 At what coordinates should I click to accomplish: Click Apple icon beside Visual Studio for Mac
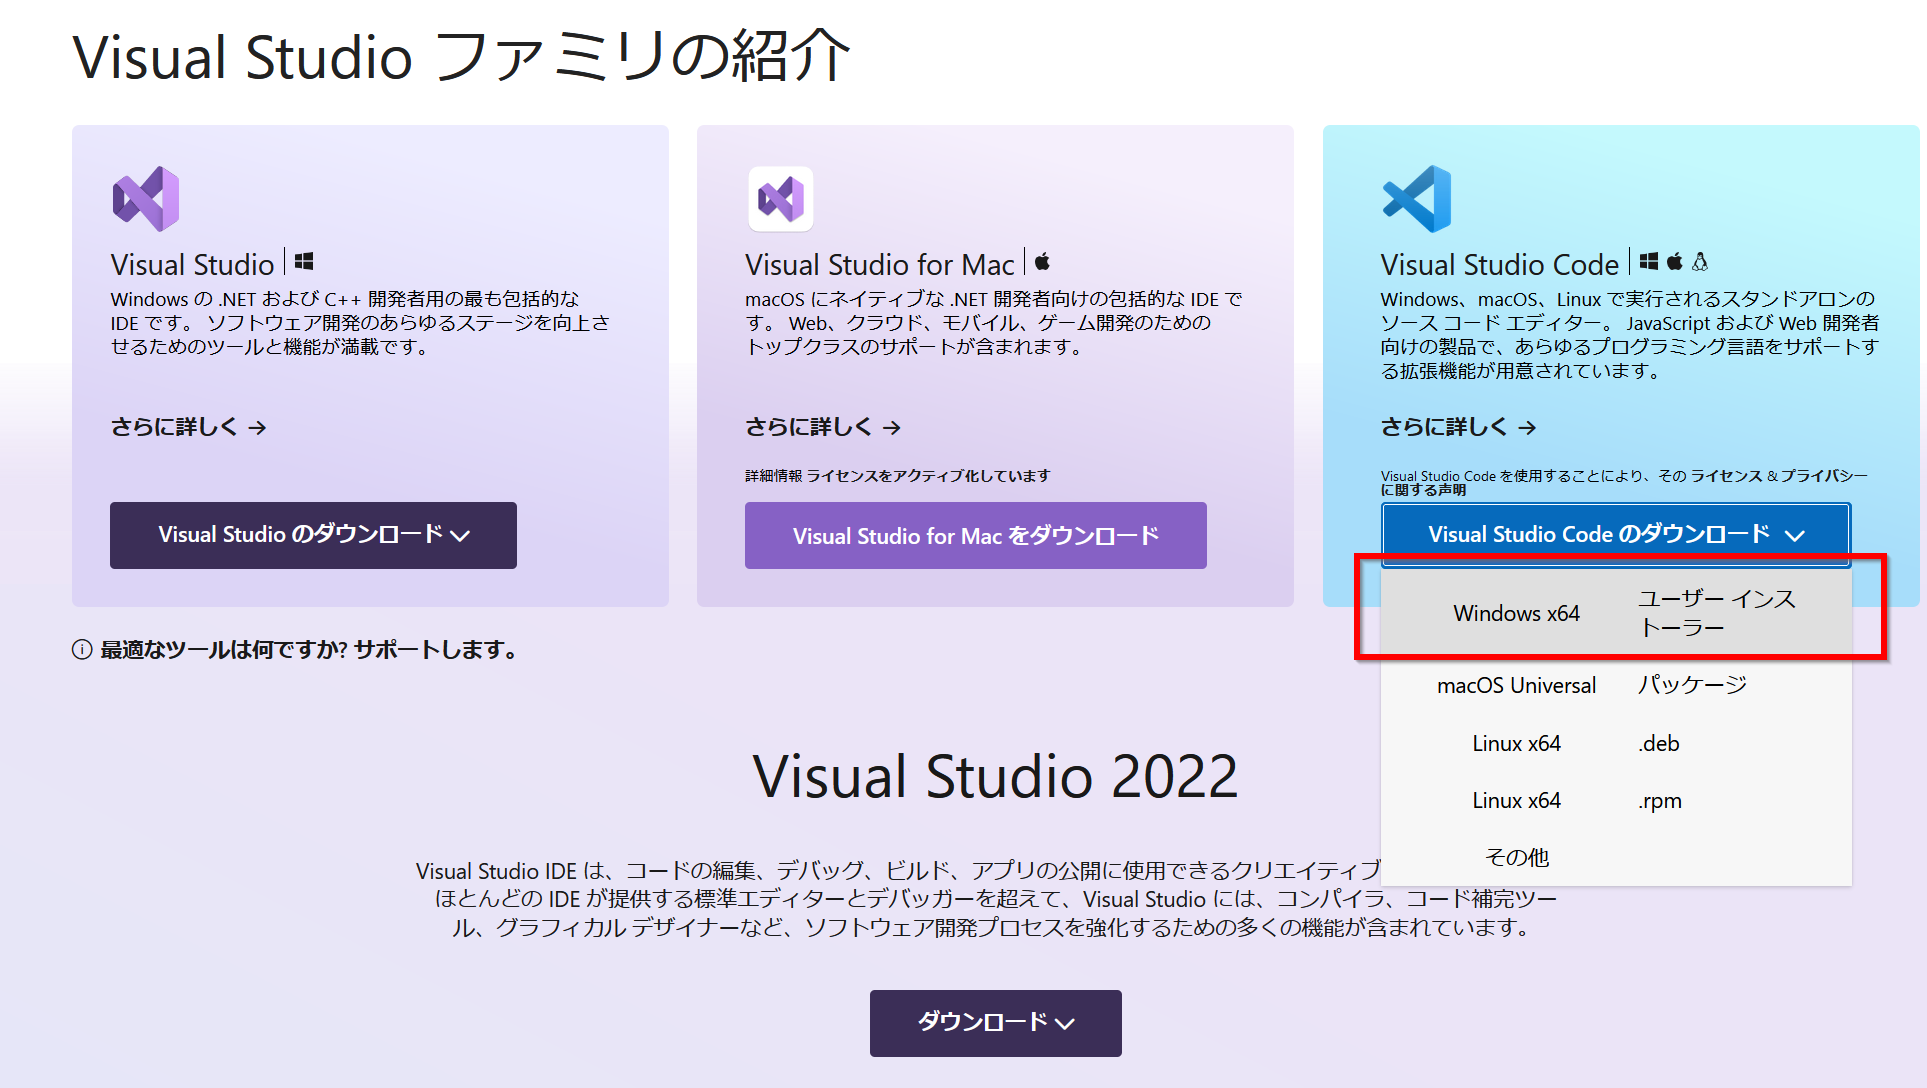coord(1042,262)
